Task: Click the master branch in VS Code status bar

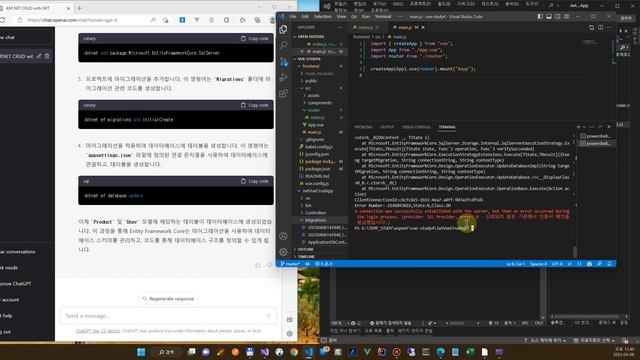Action: (x=290, y=264)
